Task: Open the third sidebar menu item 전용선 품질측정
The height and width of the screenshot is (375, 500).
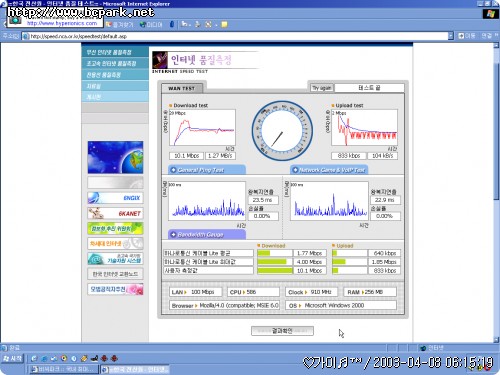Action: pyautogui.click(x=115, y=75)
